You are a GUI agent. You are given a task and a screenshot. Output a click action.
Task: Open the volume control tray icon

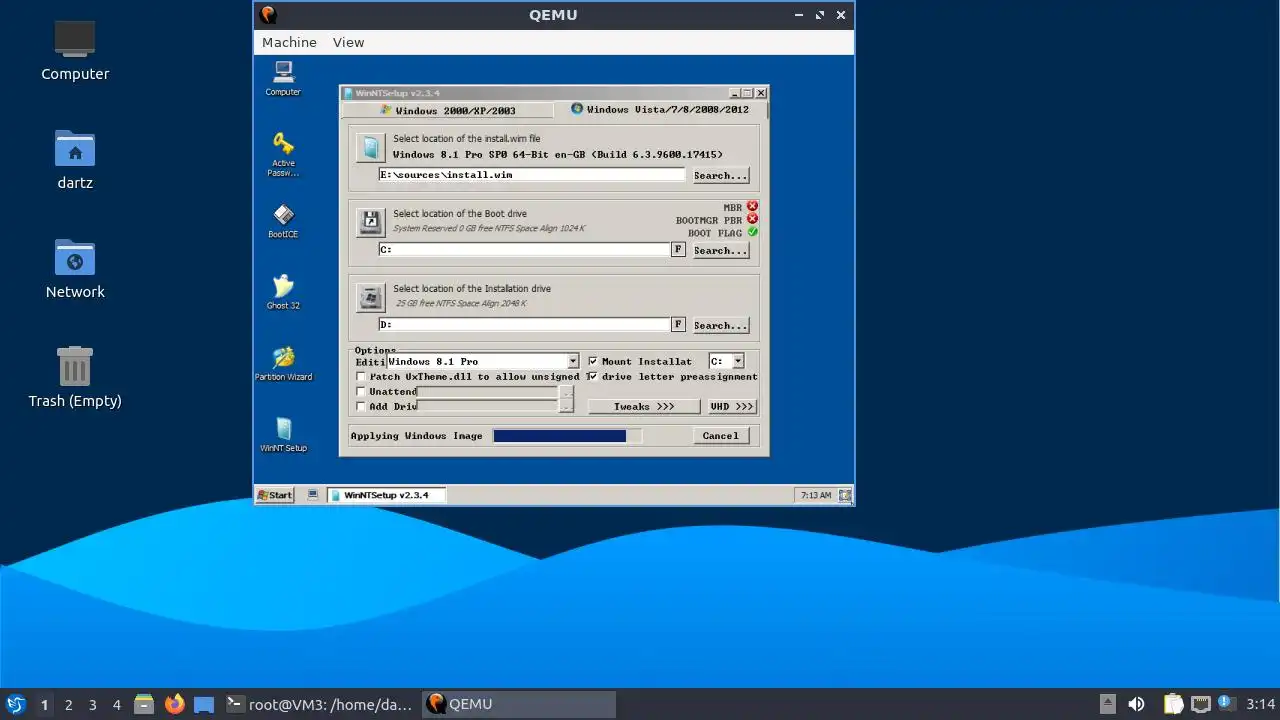(1136, 704)
